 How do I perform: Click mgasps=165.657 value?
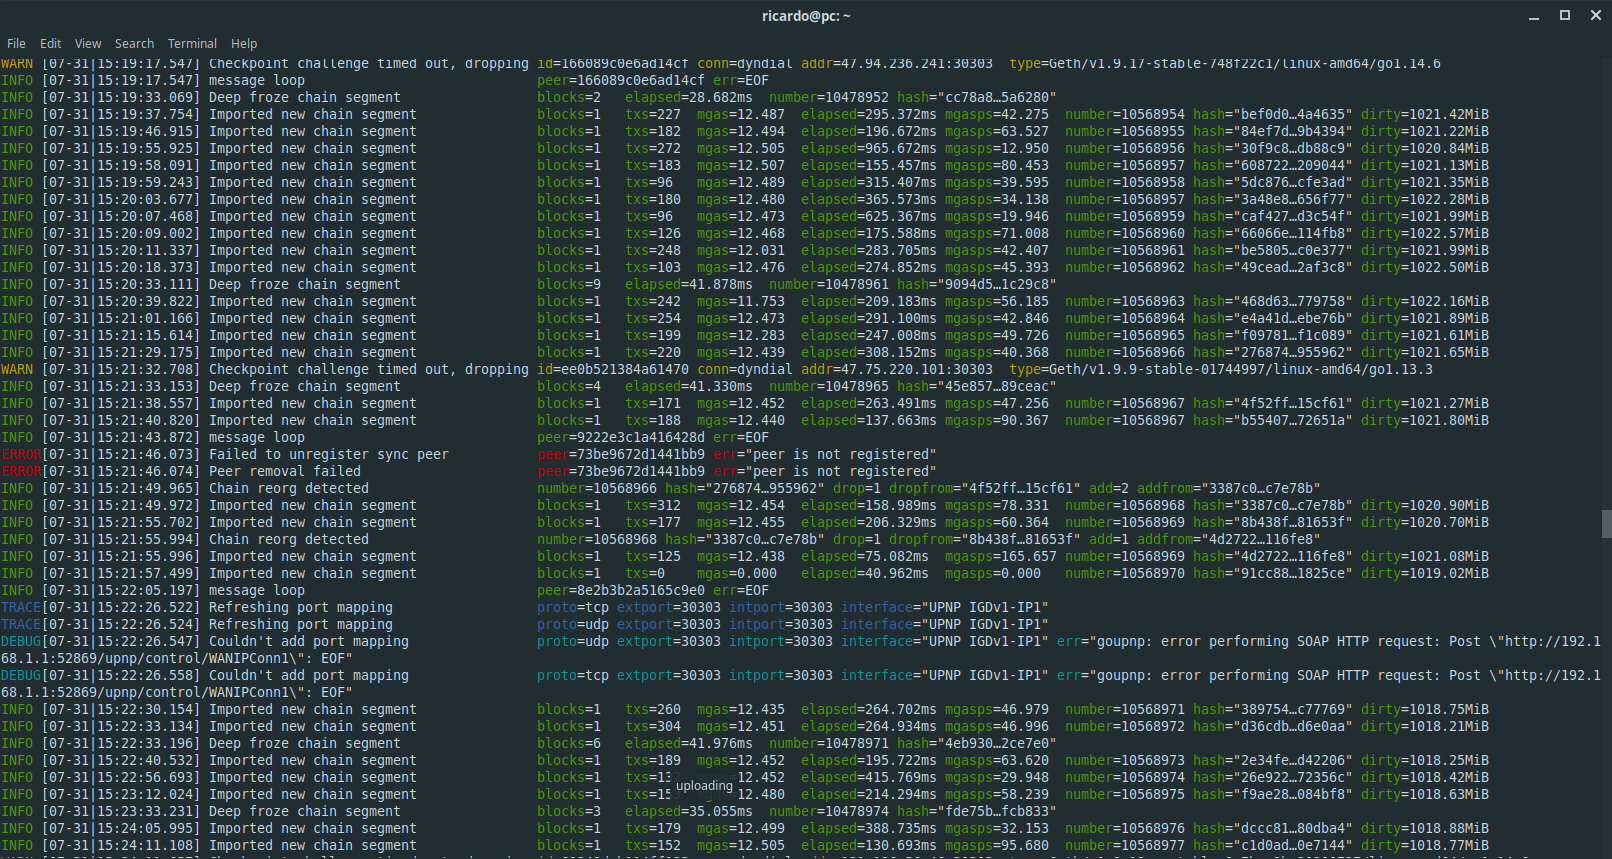pyautogui.click(x=1001, y=556)
